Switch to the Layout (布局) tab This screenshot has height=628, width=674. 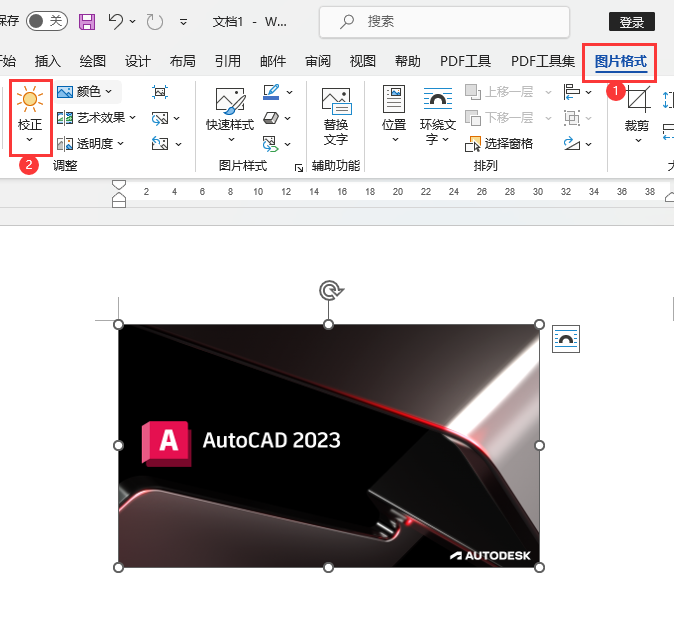[x=183, y=61]
